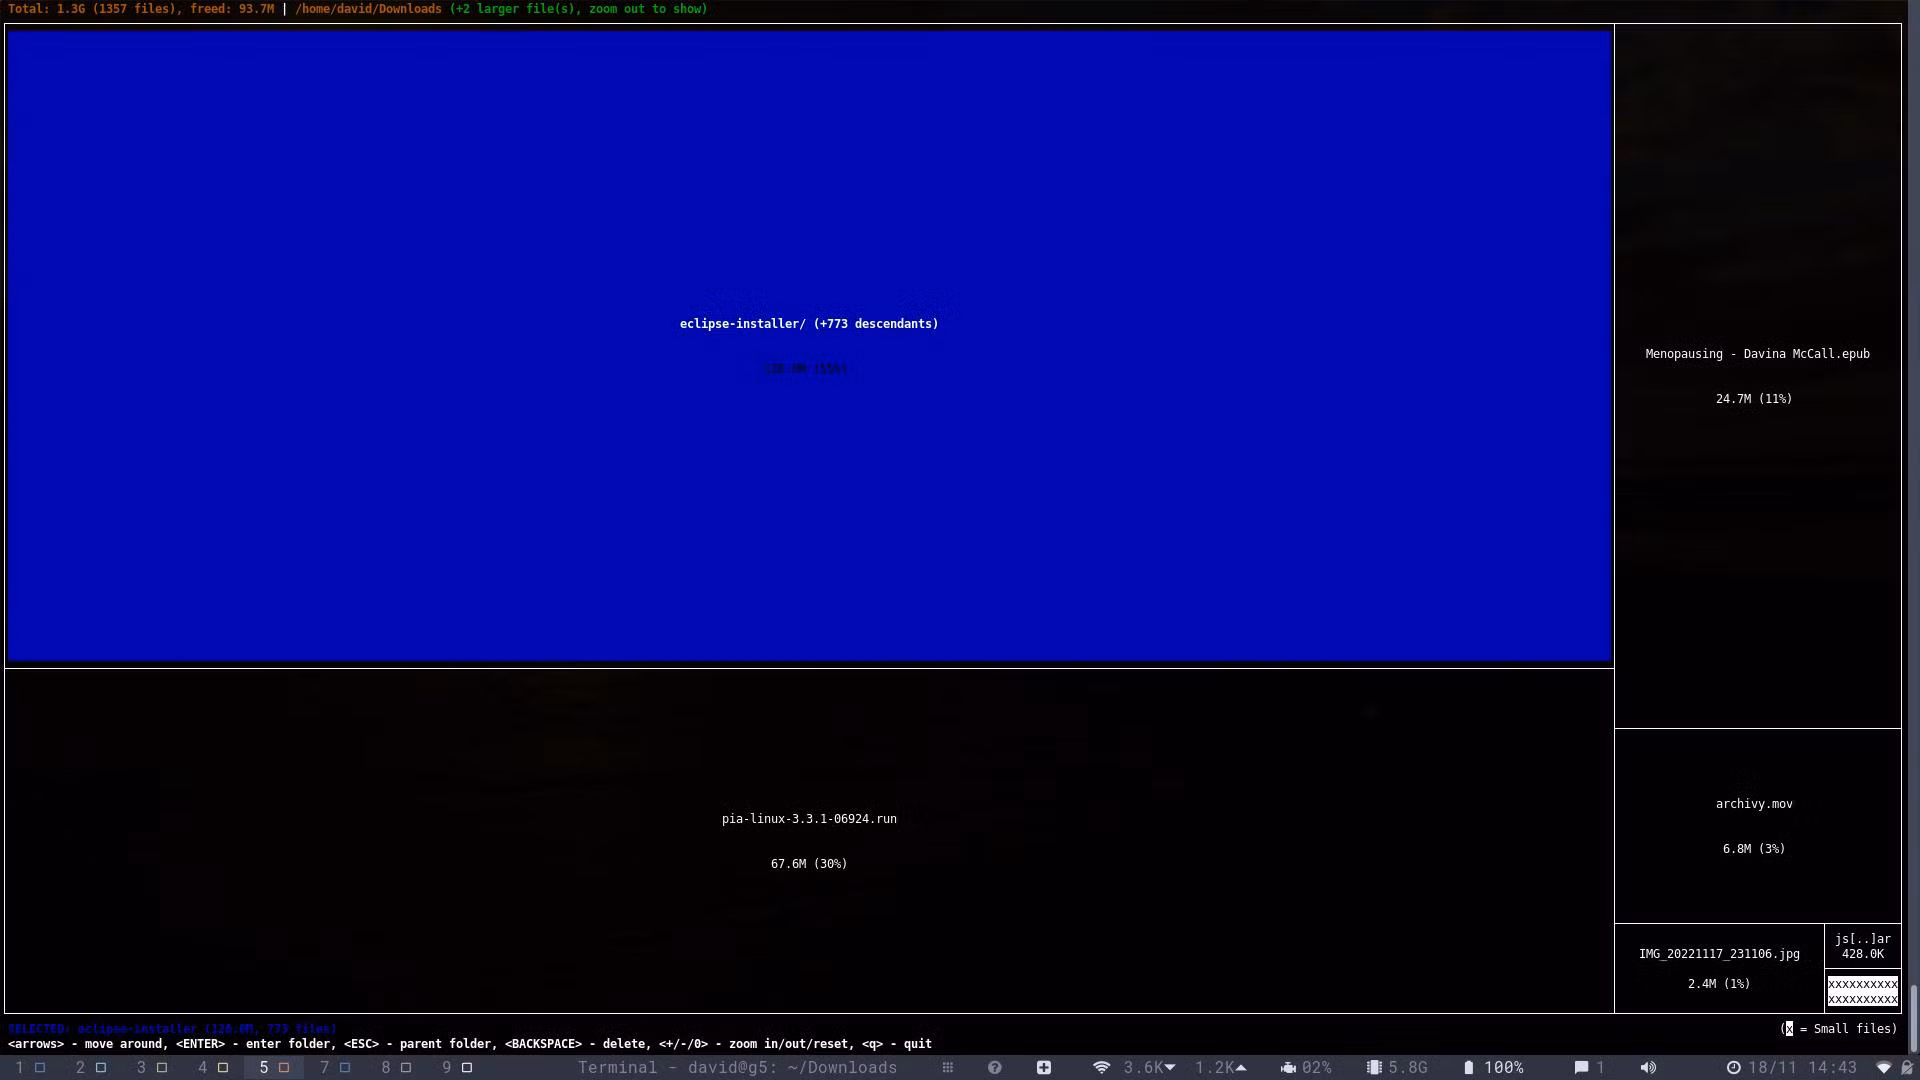Click the notification chat bubble icon

click(1582, 1068)
